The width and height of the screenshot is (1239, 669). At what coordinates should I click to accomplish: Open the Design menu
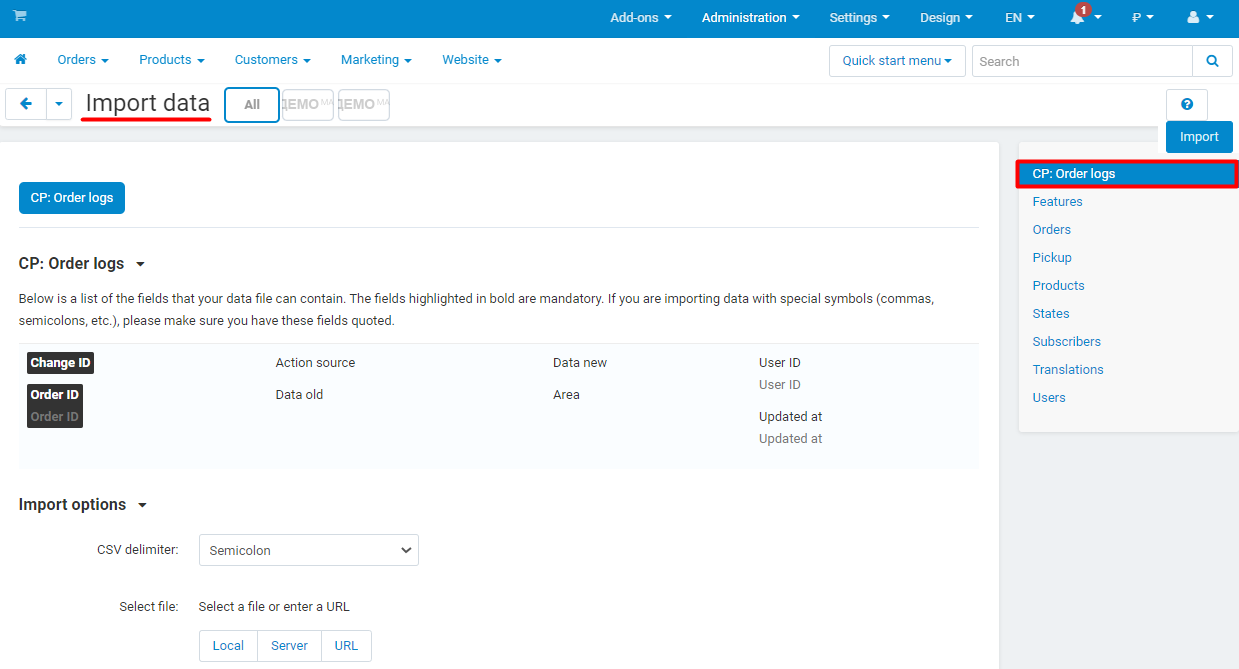946,17
